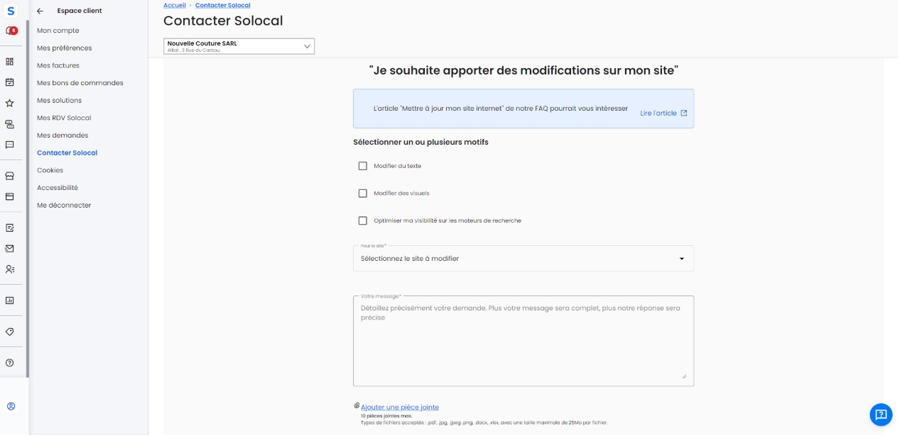Tick Optimiser ma visibilité sur les moteurs checkbox
Image resolution: width=898 pixels, height=437 pixels.
(363, 221)
